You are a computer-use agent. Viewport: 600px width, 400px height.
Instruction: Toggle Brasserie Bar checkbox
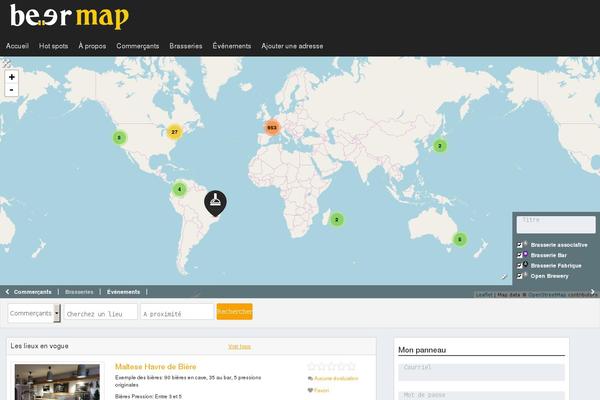pyautogui.click(x=520, y=255)
